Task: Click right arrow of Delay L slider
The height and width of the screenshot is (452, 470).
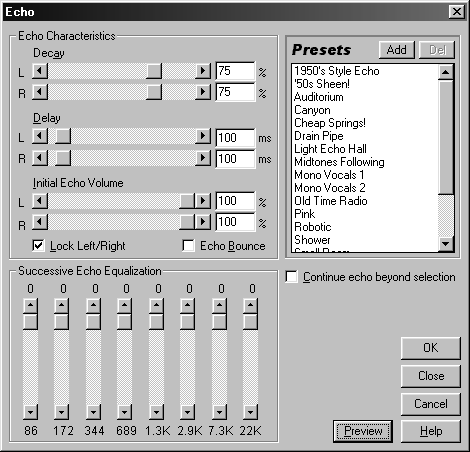Action: pyautogui.click(x=203, y=136)
